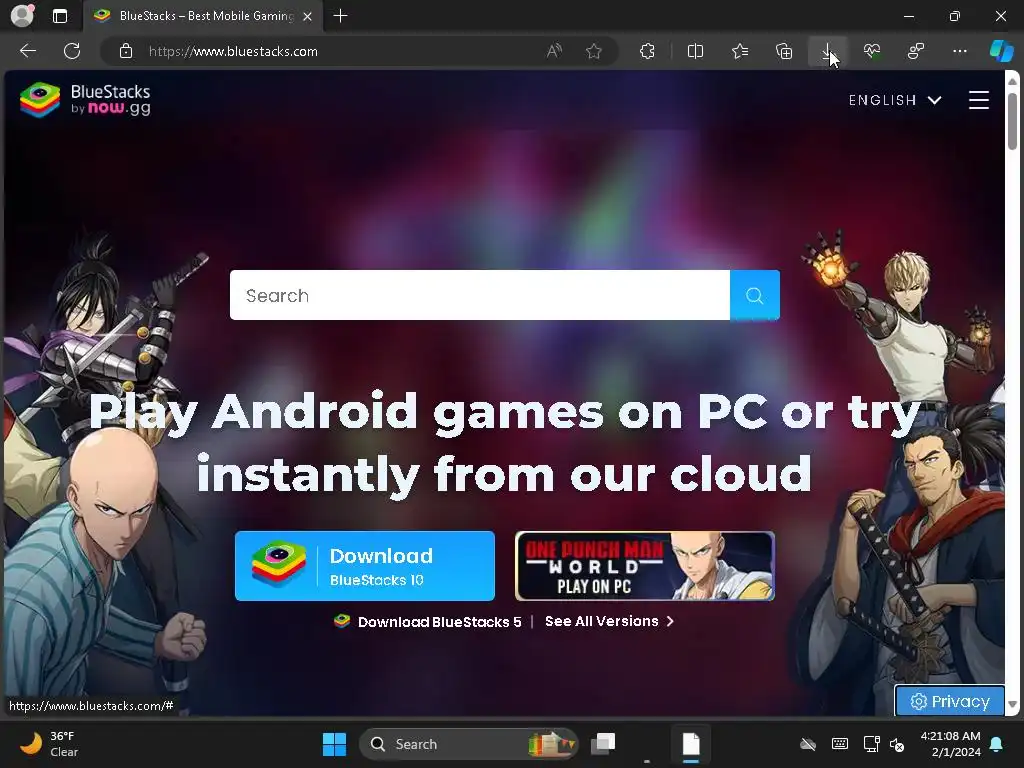The width and height of the screenshot is (1024, 768).
Task: Add this page to favorites star
Action: pyautogui.click(x=594, y=51)
